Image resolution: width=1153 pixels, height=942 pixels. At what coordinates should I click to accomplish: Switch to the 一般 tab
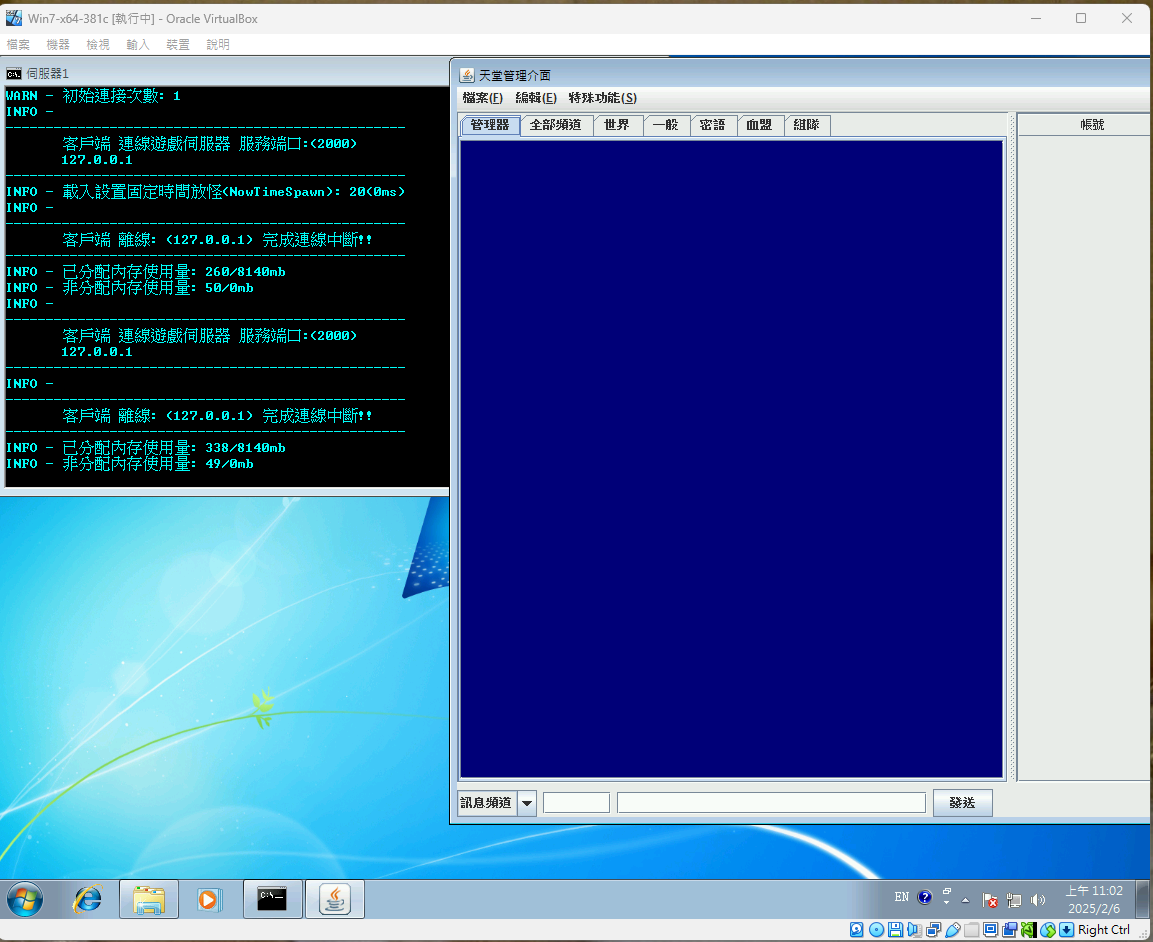coord(666,125)
